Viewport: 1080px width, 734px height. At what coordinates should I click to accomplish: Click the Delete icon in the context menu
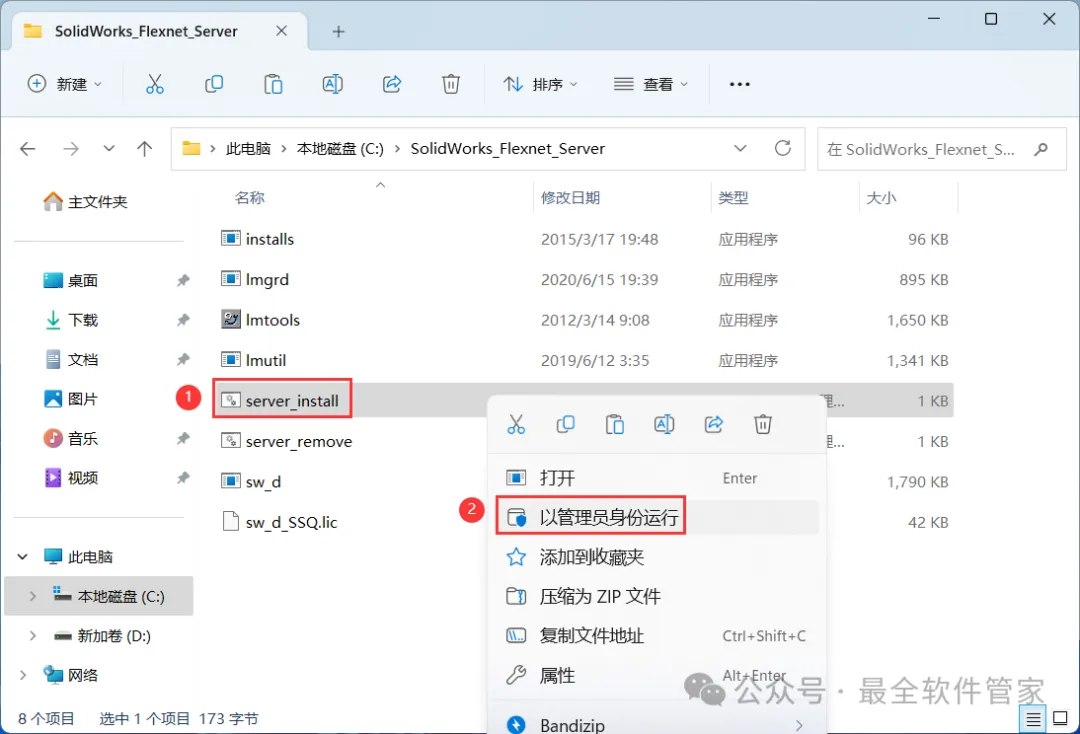[x=762, y=424]
